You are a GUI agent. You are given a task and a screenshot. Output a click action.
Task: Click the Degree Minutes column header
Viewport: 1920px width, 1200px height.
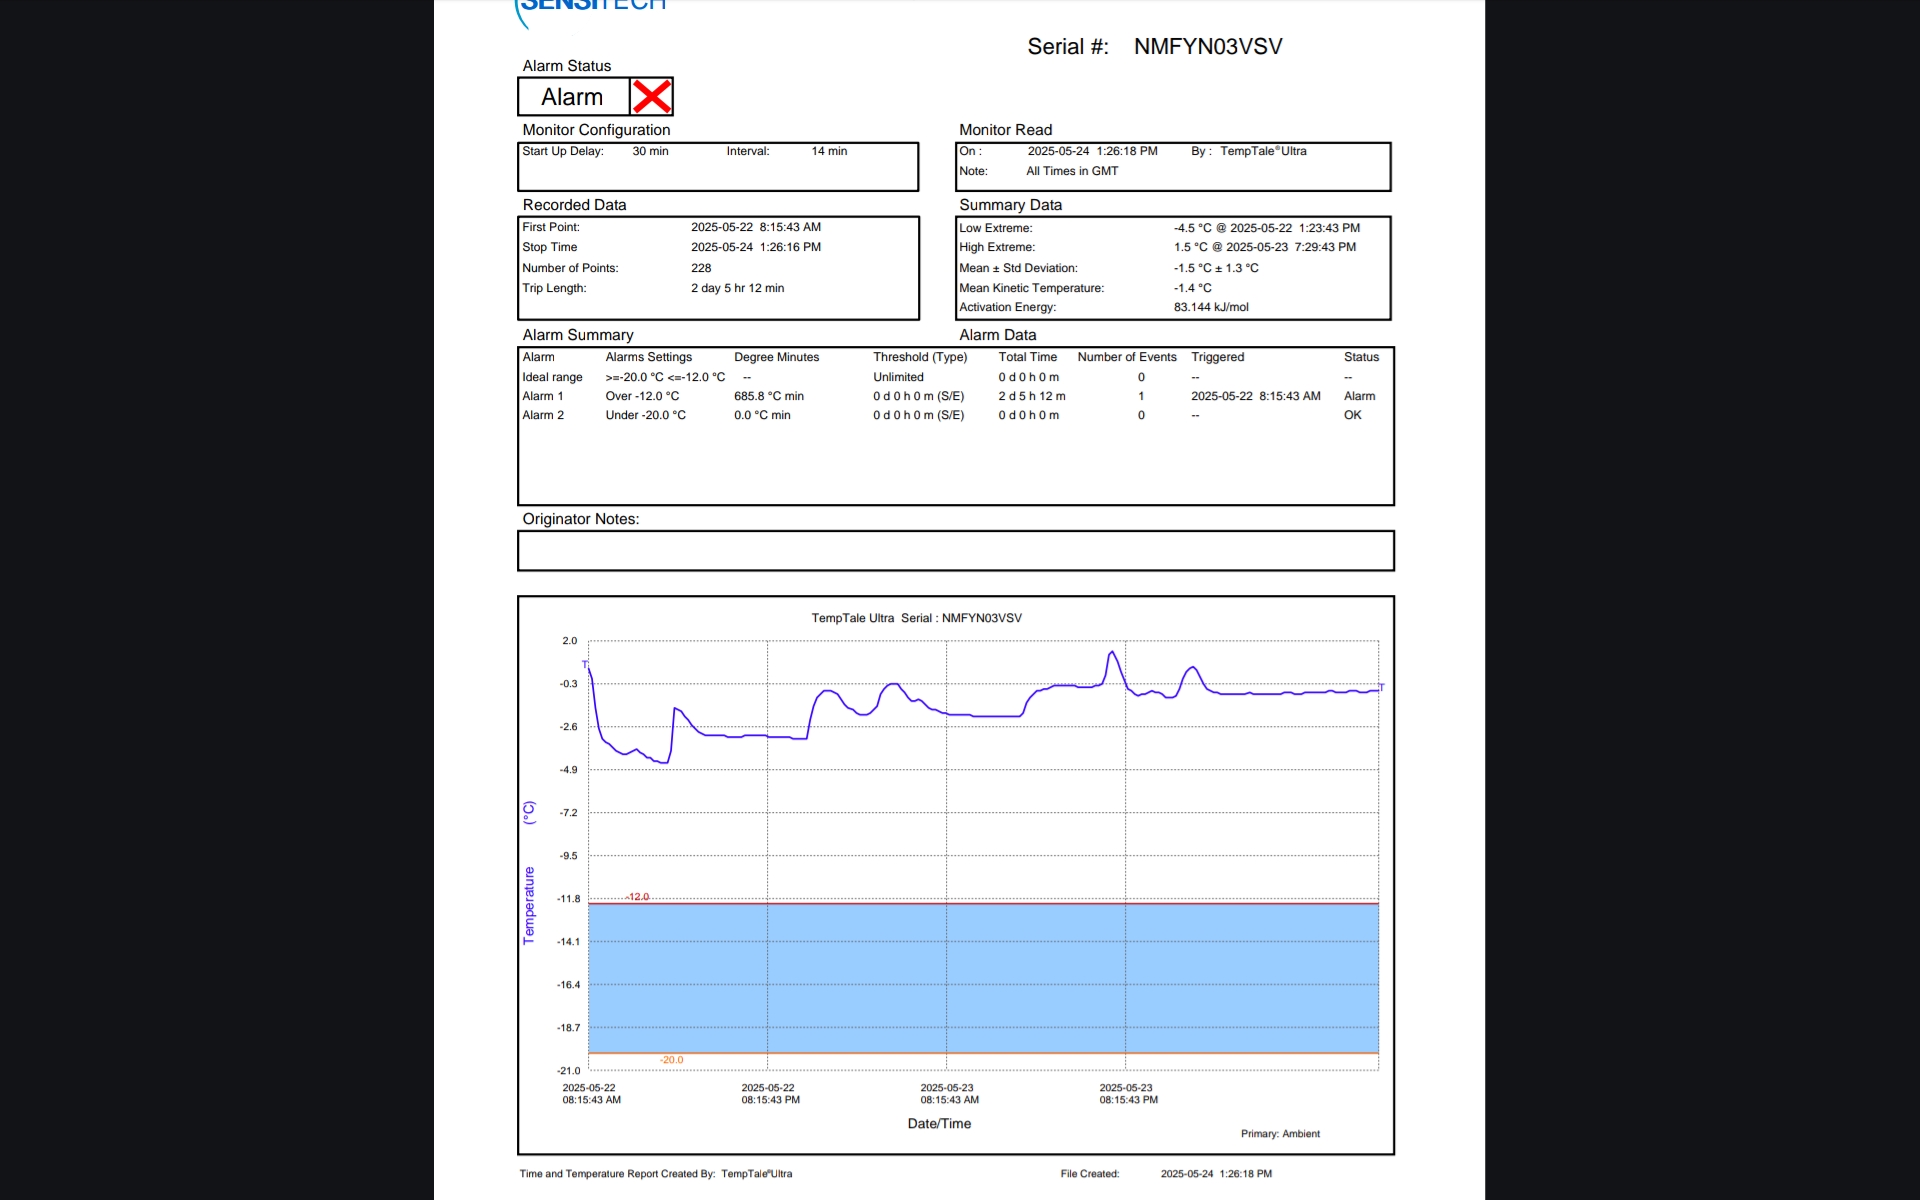coord(776,357)
